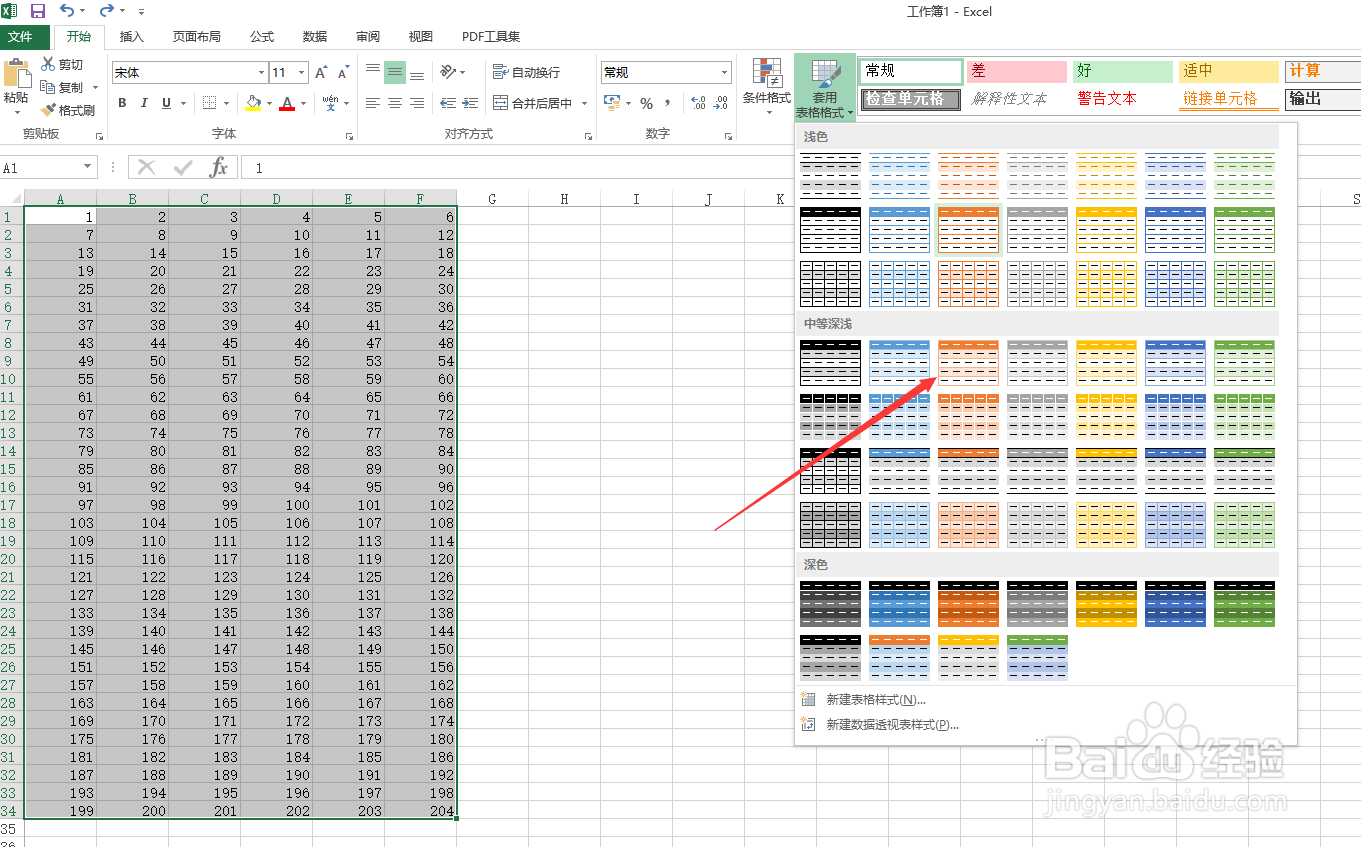
Task: Switch to the Data (数据) tab
Action: point(315,36)
